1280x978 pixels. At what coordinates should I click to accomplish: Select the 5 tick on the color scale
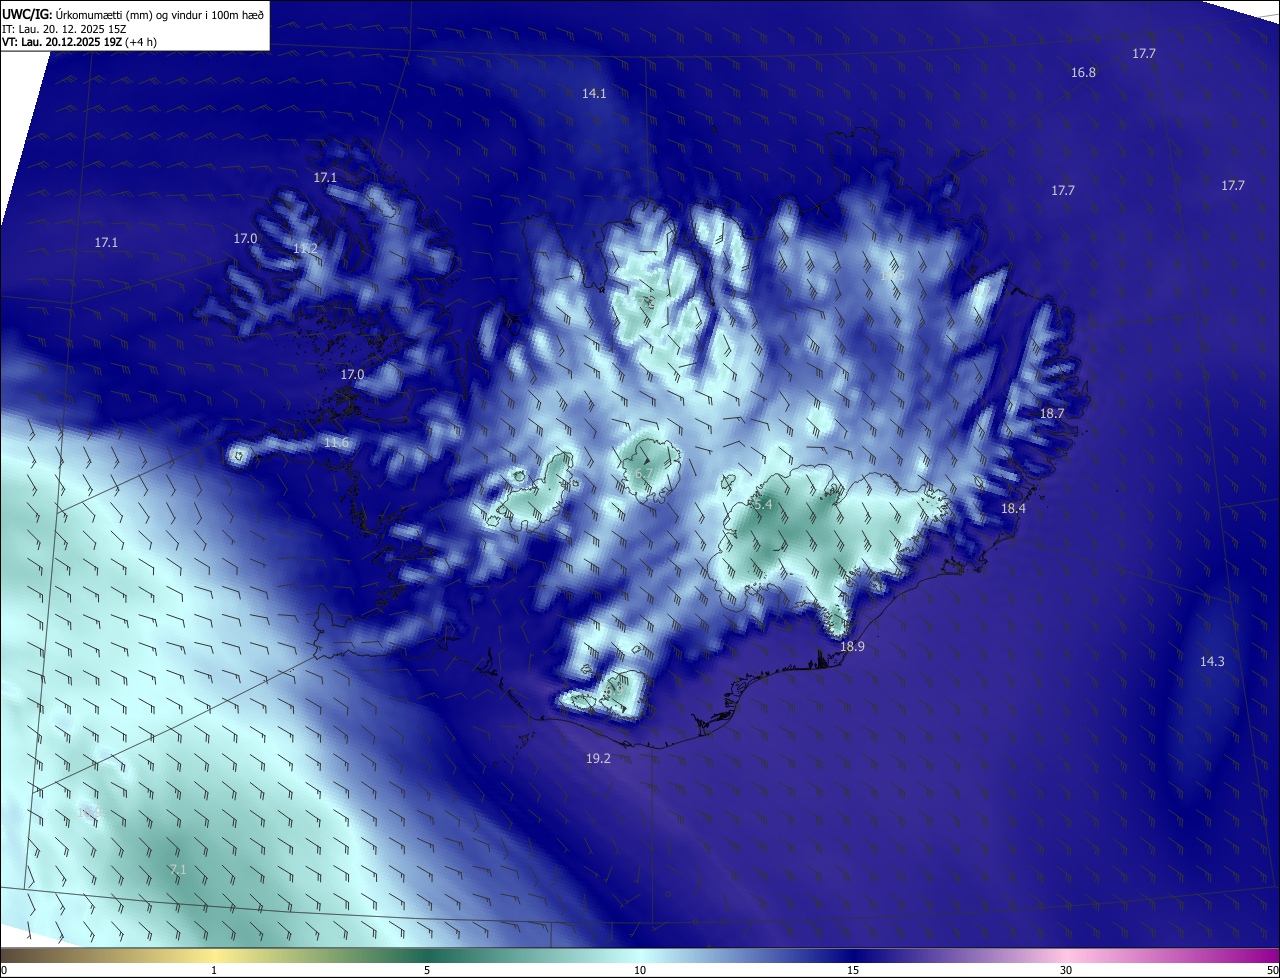[427, 970]
